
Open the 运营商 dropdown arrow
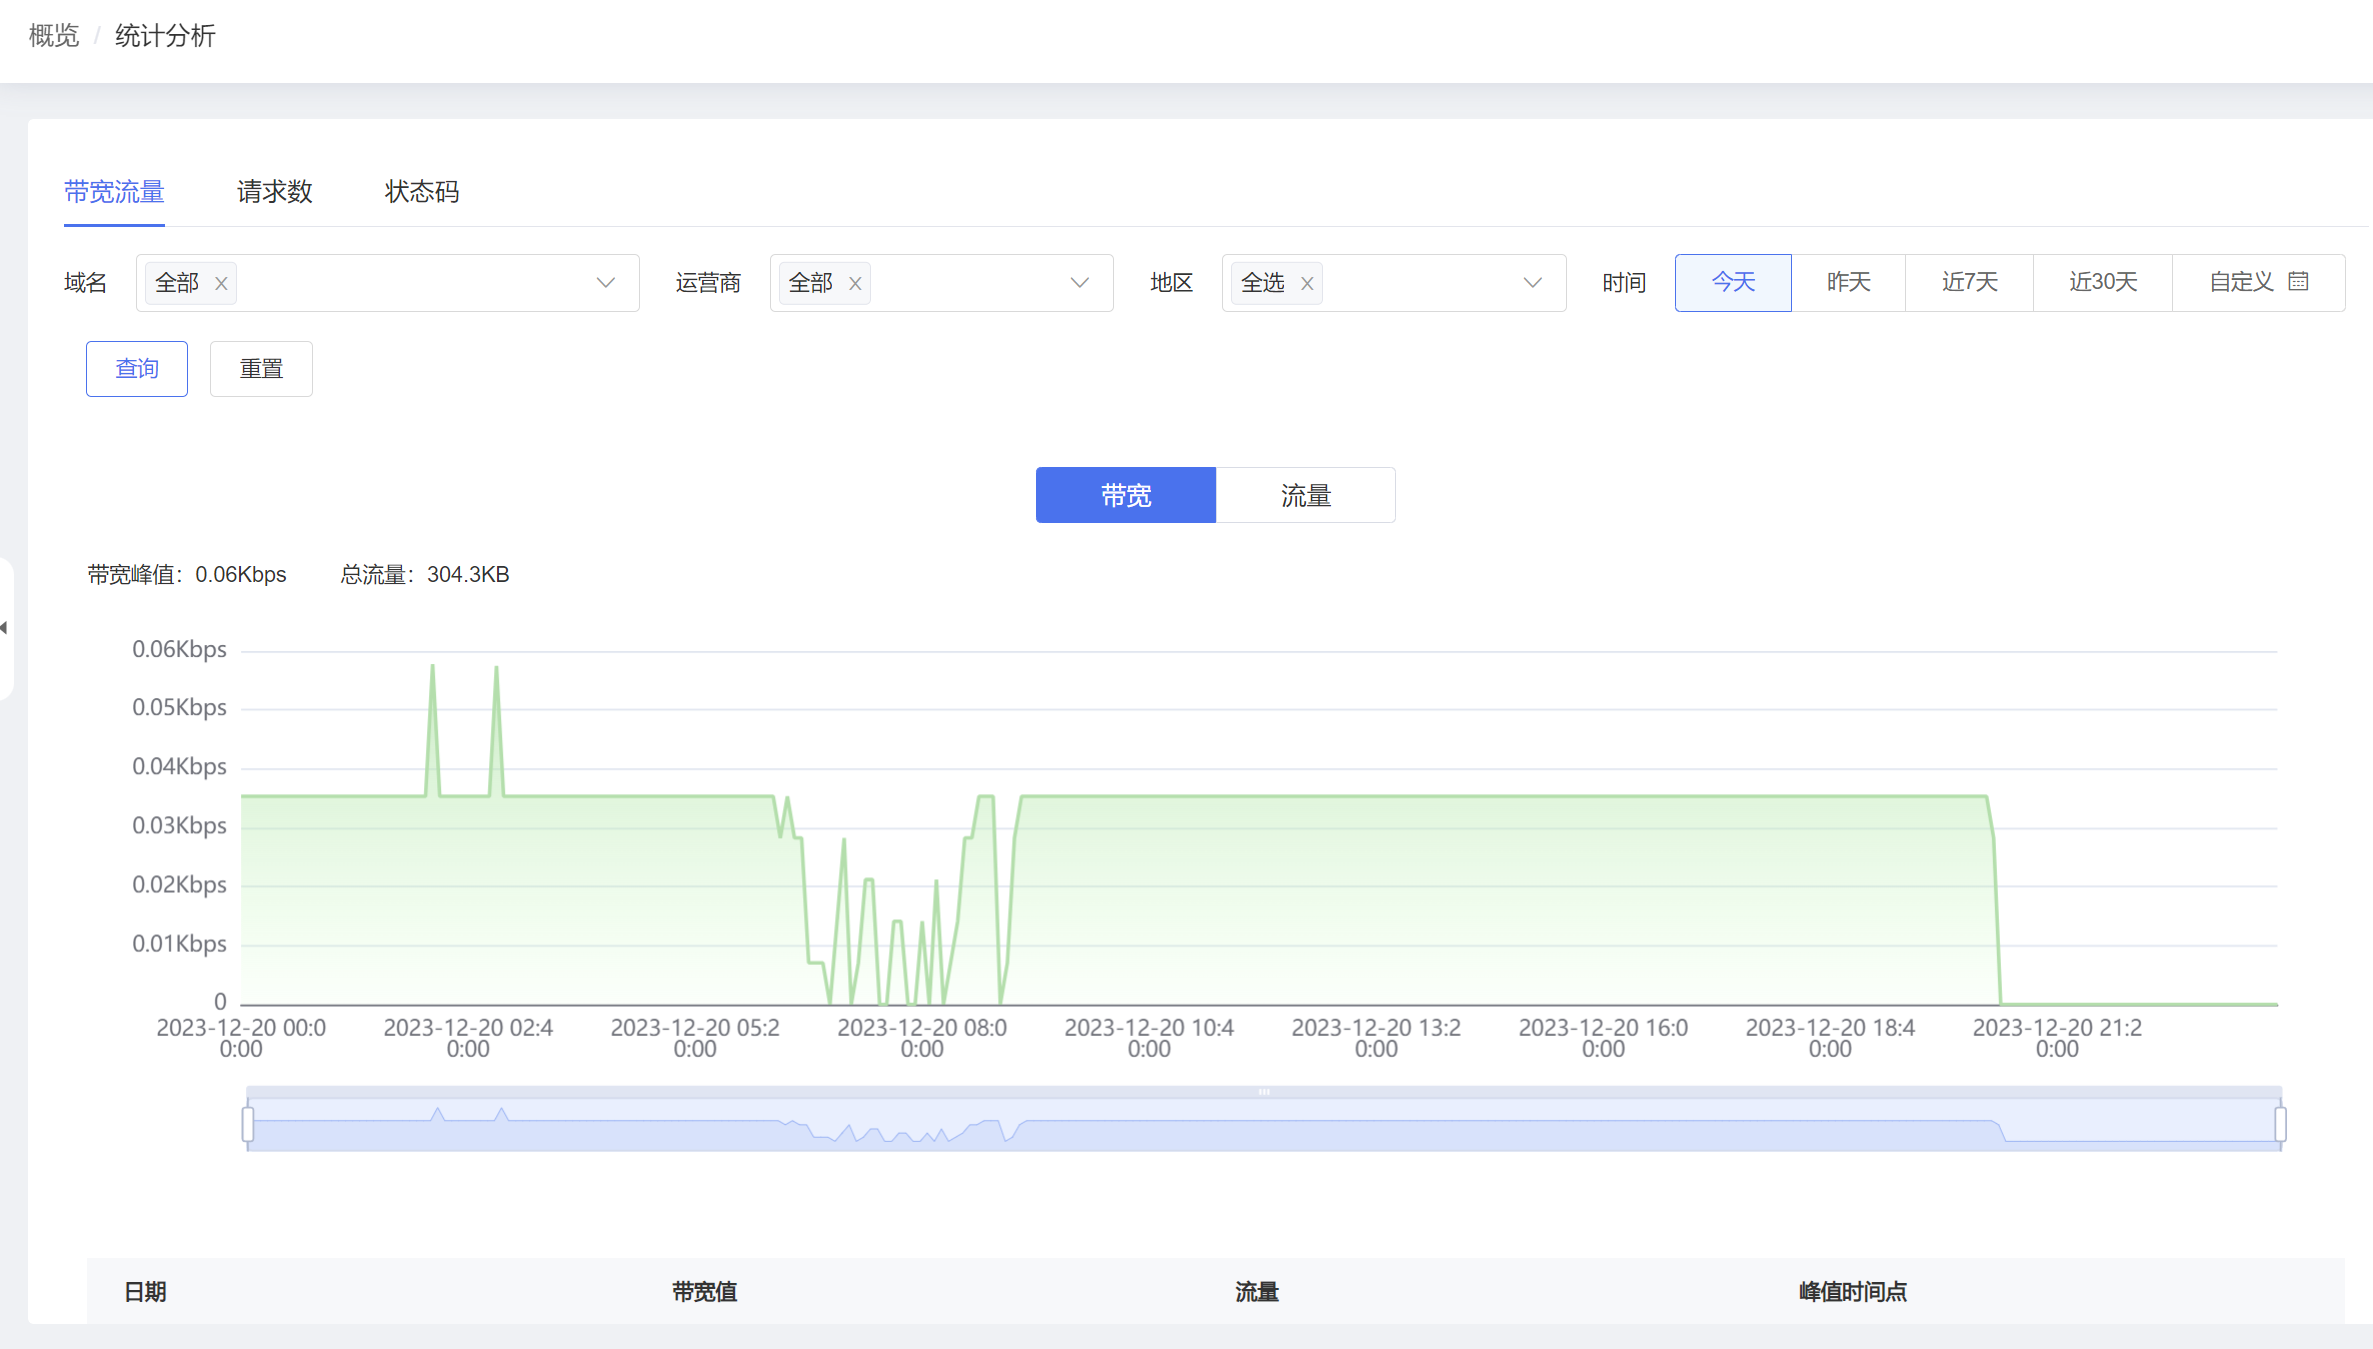(x=1079, y=283)
